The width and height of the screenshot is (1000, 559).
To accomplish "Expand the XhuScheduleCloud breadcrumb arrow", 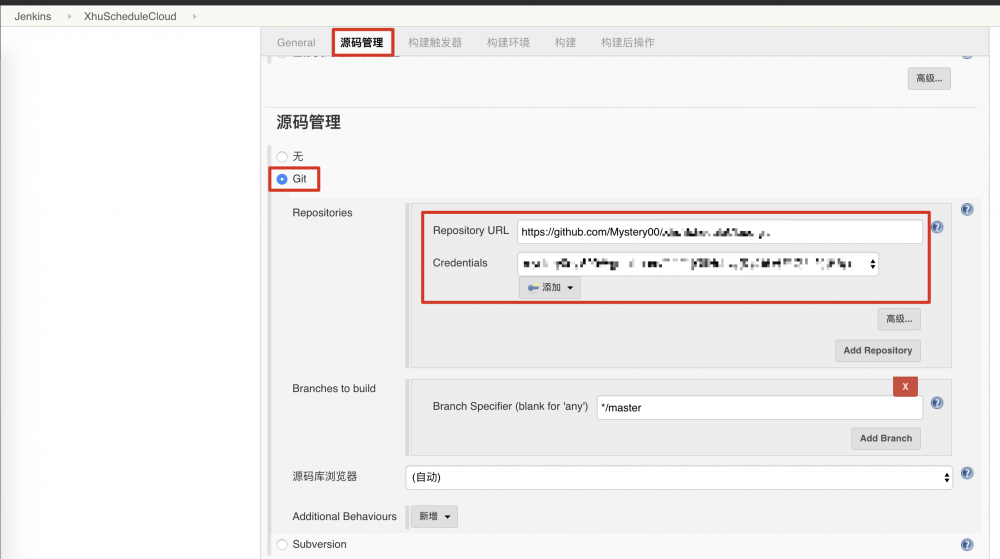I will (194, 17).
